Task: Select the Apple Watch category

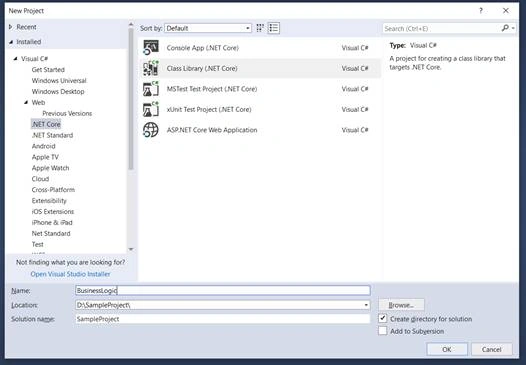Action: pos(50,168)
